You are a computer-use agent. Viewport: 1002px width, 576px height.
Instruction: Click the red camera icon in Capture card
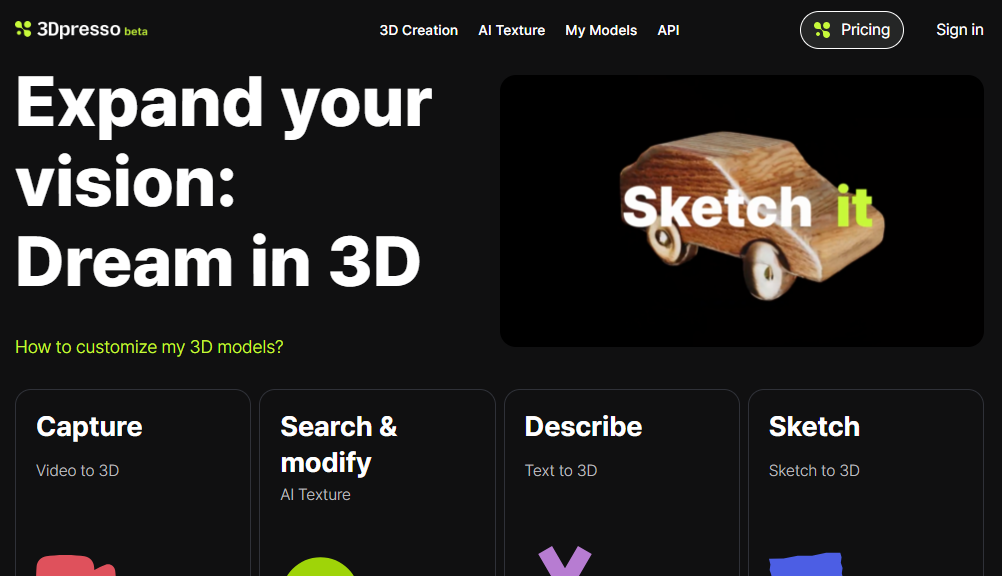coord(75,566)
